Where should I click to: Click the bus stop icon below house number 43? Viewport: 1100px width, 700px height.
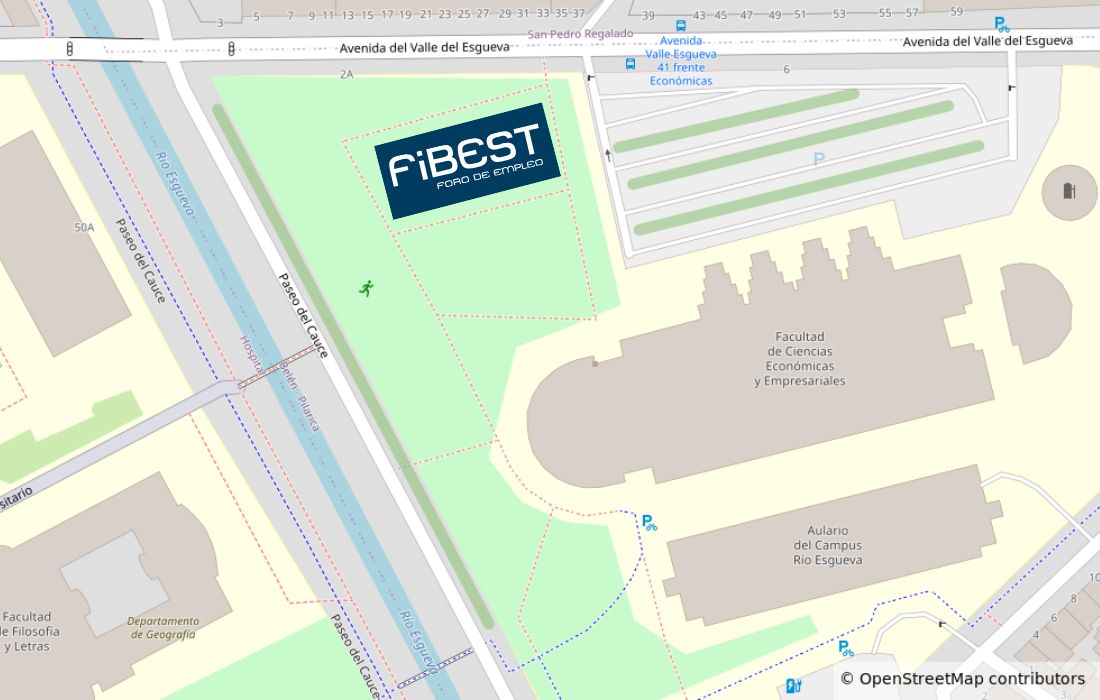[x=680, y=26]
